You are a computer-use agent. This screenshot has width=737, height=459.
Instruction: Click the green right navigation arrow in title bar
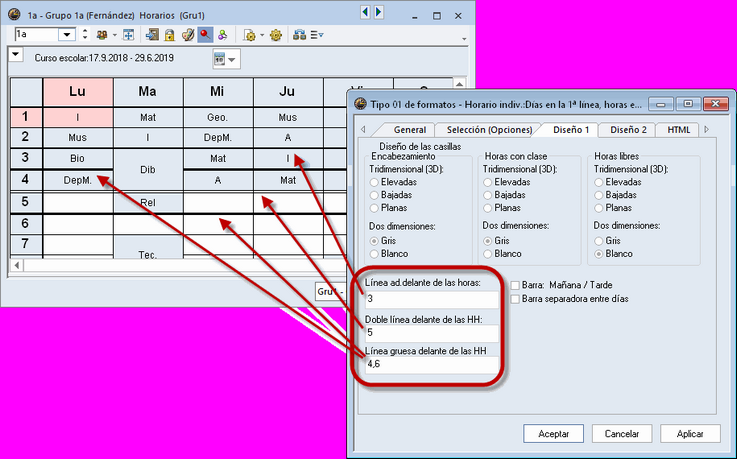(378, 12)
